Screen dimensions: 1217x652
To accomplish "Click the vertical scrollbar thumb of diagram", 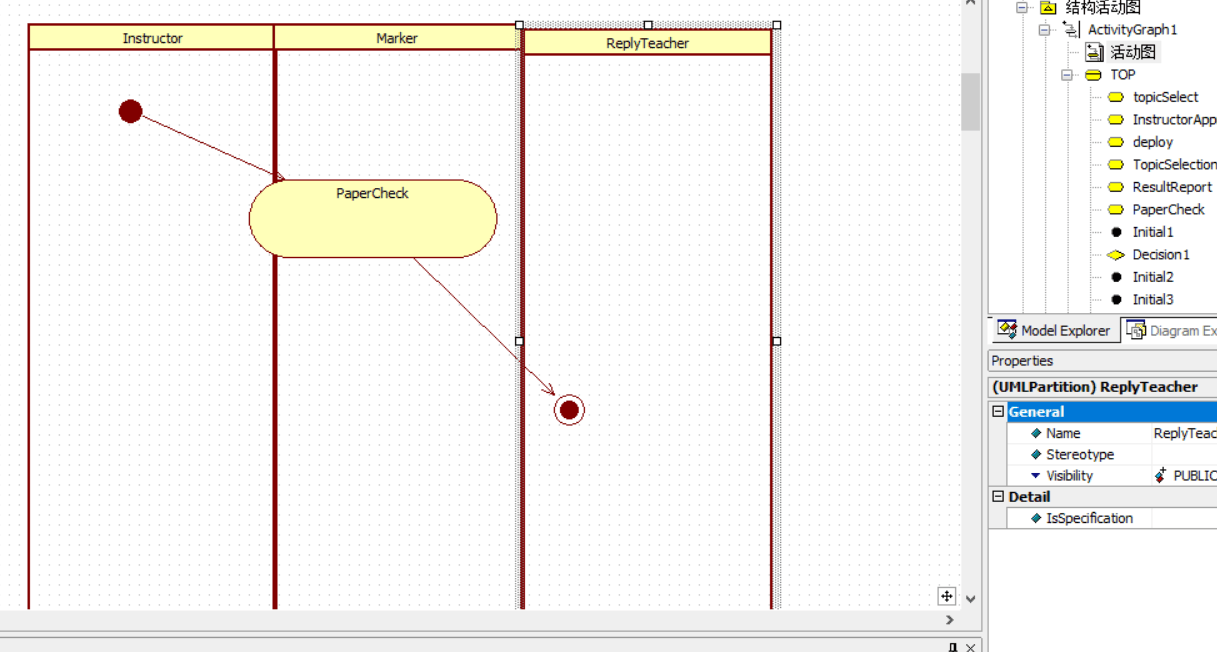I will (970, 101).
